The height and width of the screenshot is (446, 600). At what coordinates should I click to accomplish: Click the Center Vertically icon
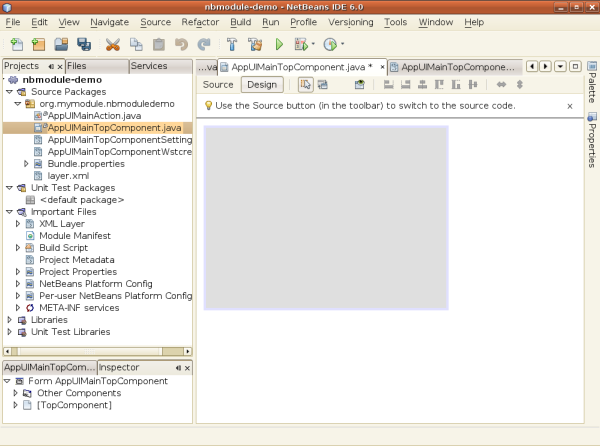pos(473,85)
